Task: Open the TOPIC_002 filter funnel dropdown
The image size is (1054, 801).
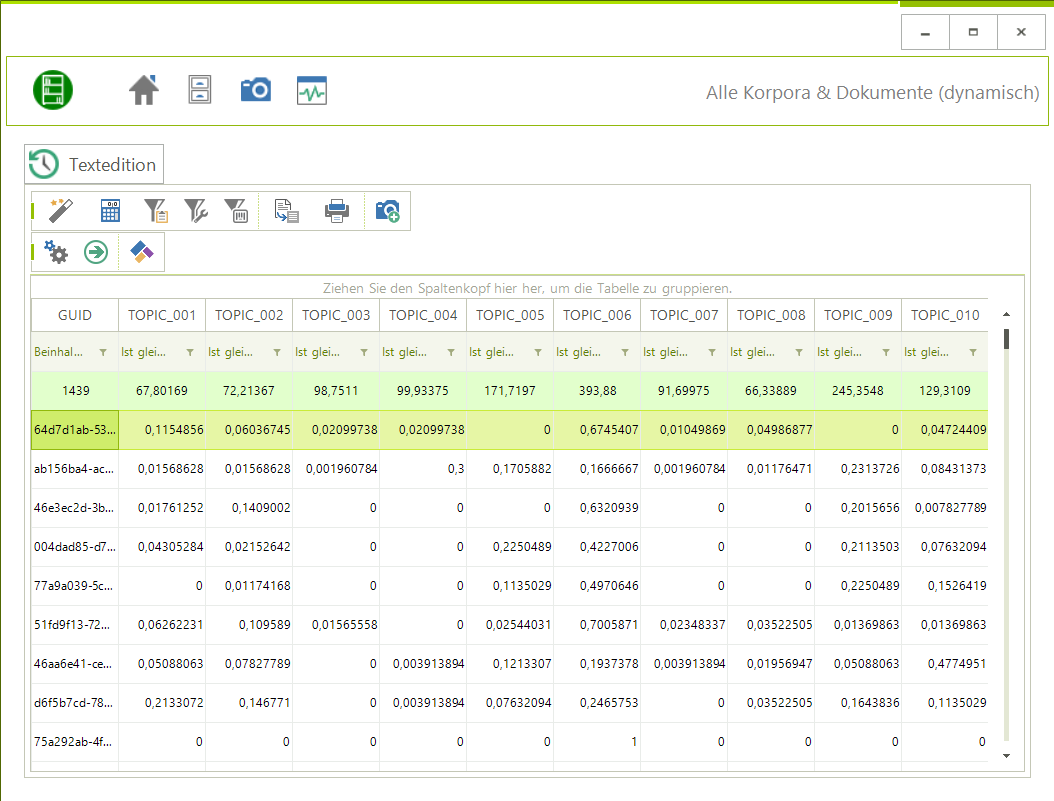Action: pyautogui.click(x=277, y=352)
